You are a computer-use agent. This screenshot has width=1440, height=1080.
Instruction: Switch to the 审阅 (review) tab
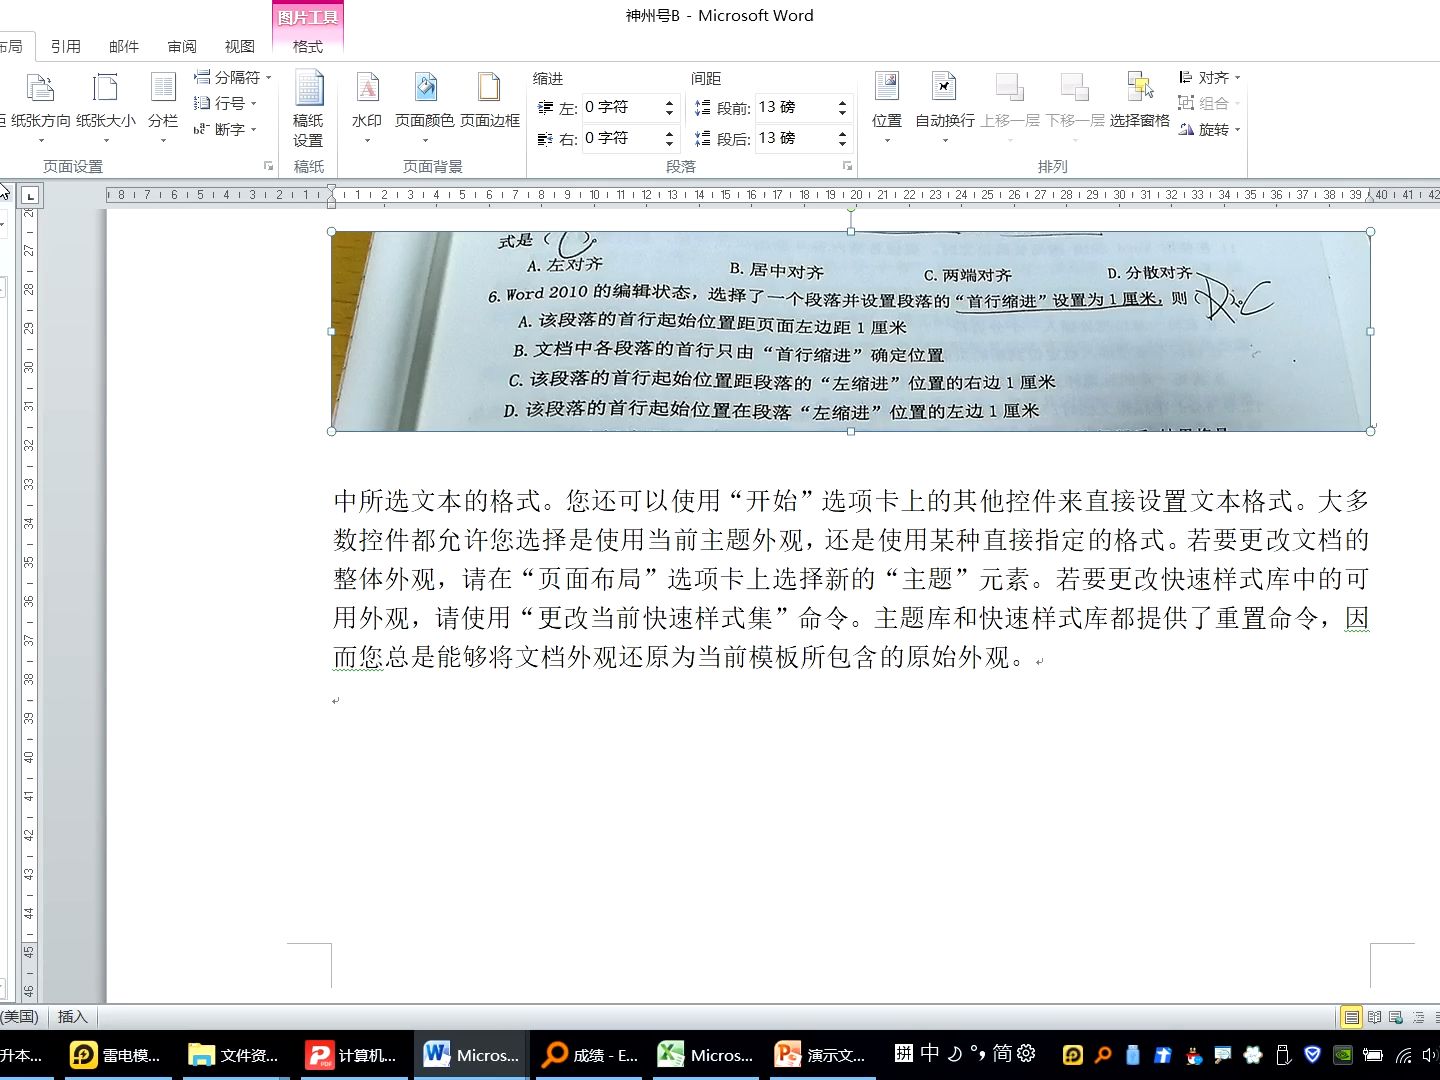[182, 46]
